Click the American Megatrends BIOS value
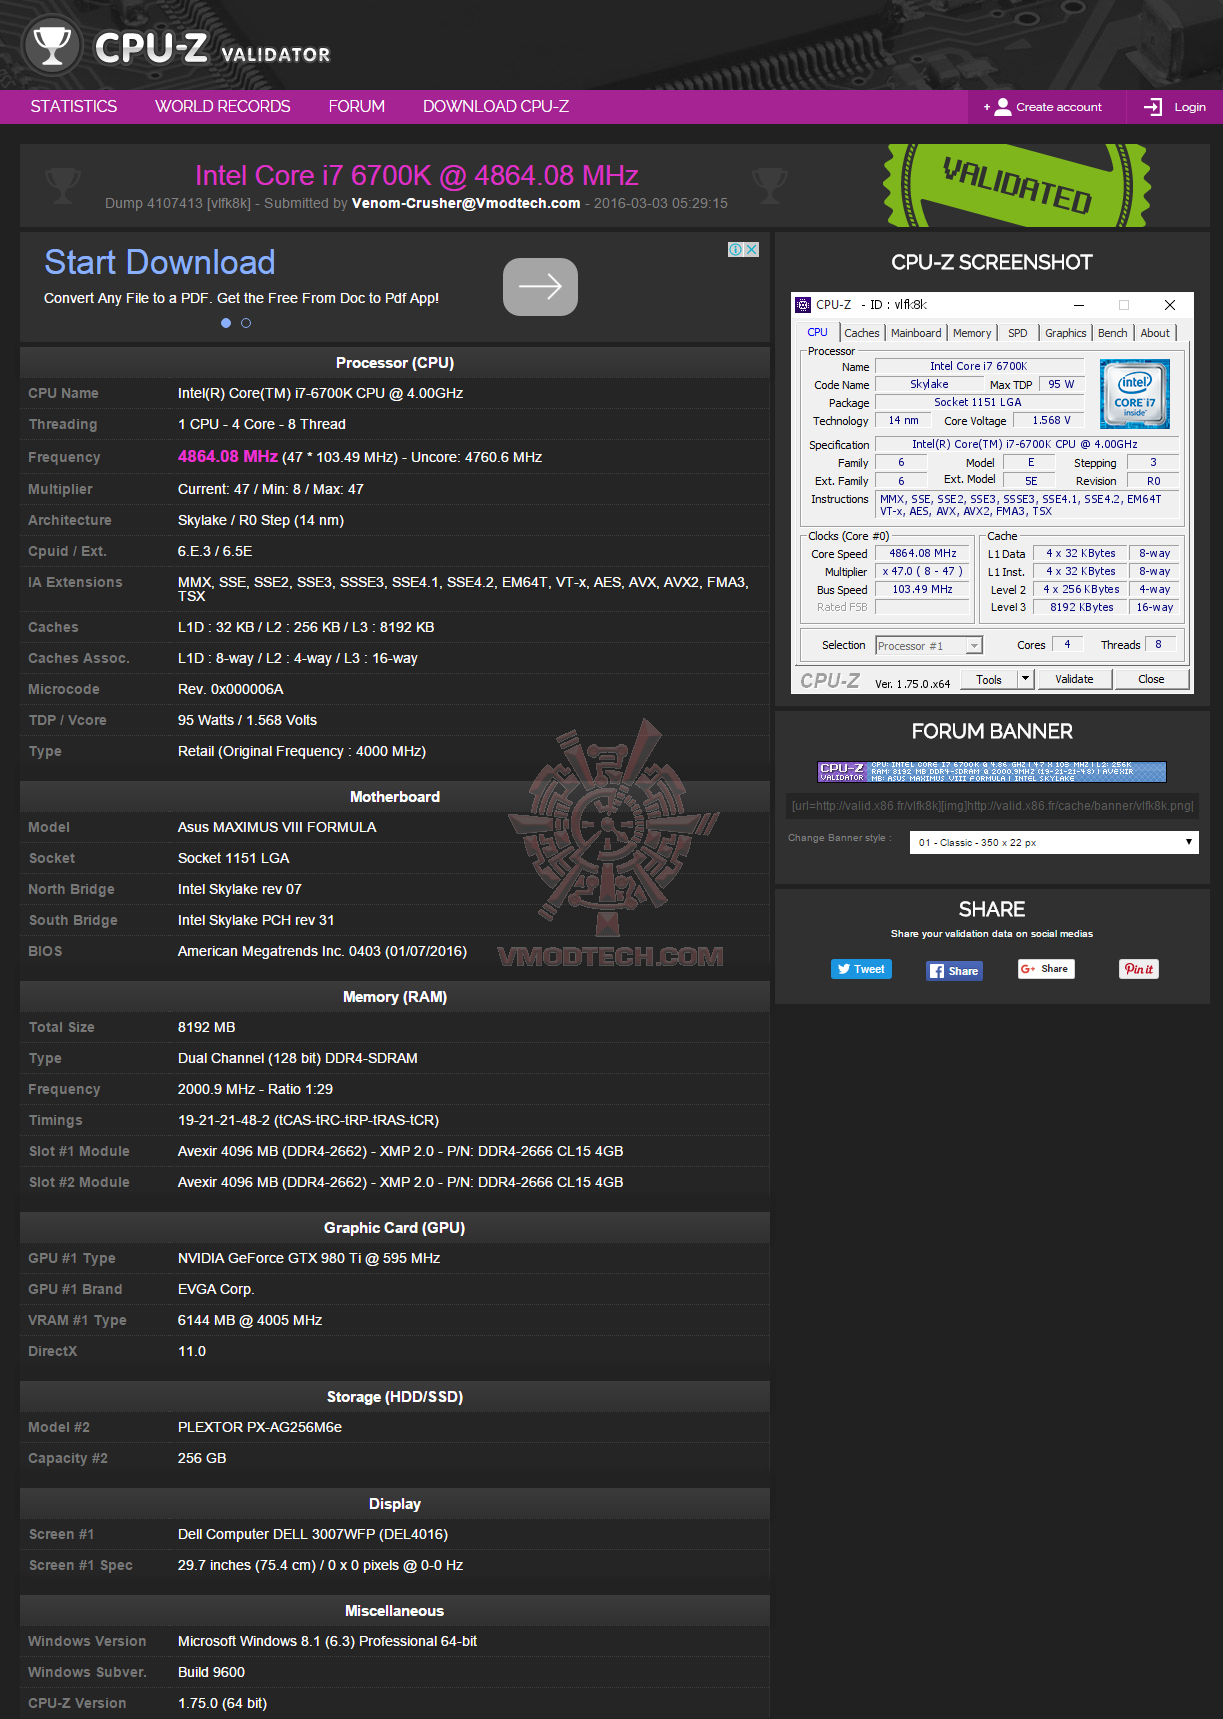 click(x=322, y=951)
